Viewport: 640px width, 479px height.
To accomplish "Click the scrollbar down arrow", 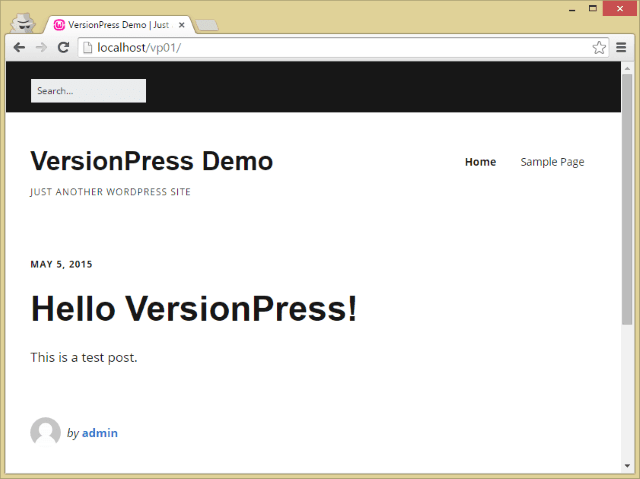I will [x=627, y=466].
